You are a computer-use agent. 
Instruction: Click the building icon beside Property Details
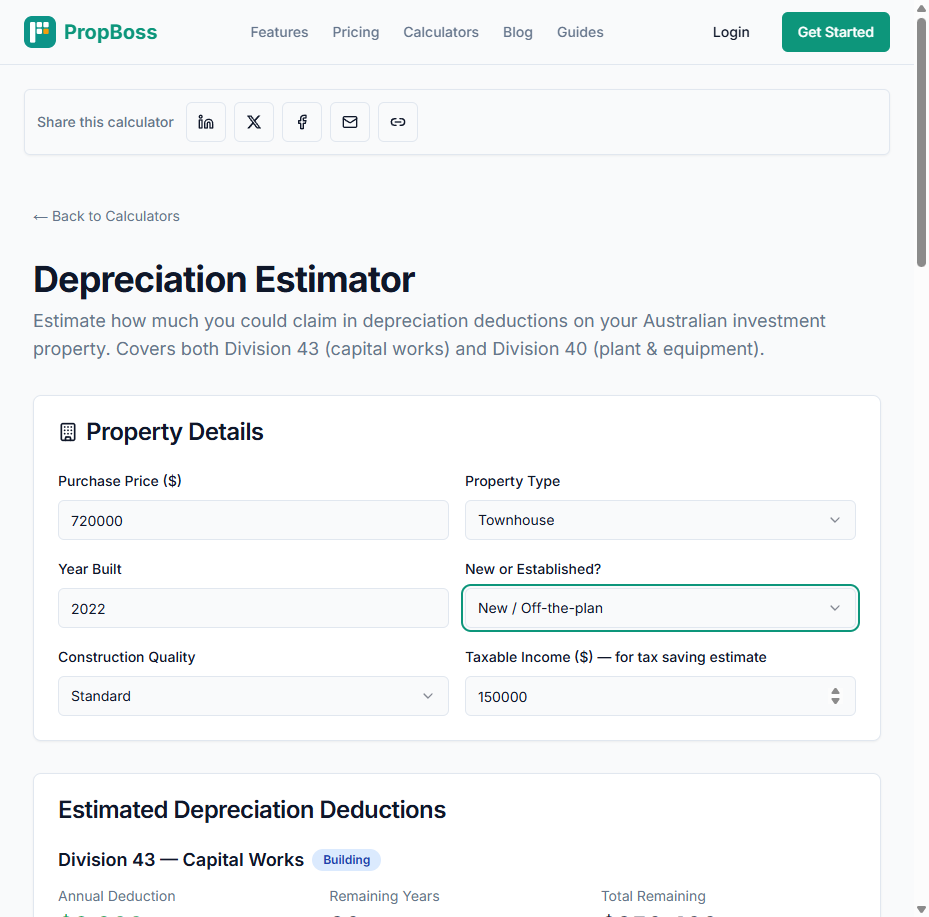pos(67,431)
